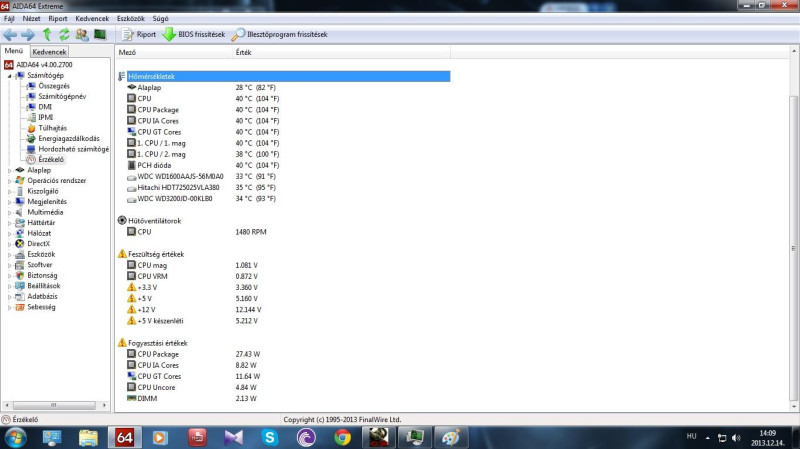Expand the Megjelenítés tree node
The image size is (800, 449).
[9, 202]
